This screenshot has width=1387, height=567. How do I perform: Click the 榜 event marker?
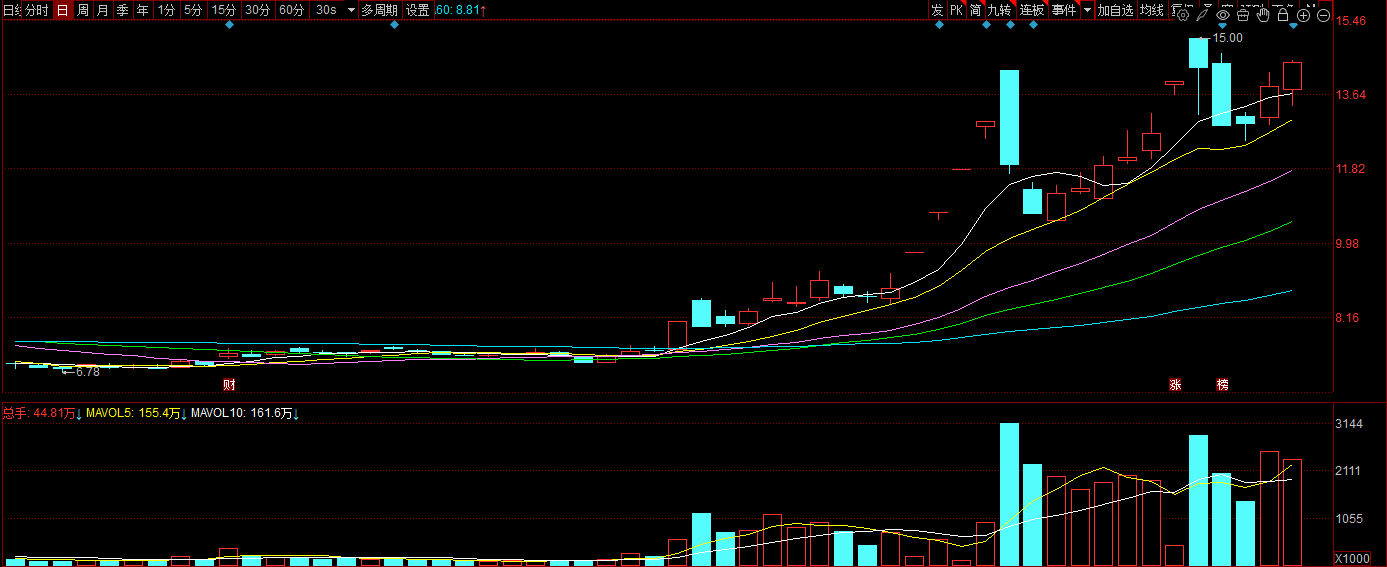coord(1222,385)
